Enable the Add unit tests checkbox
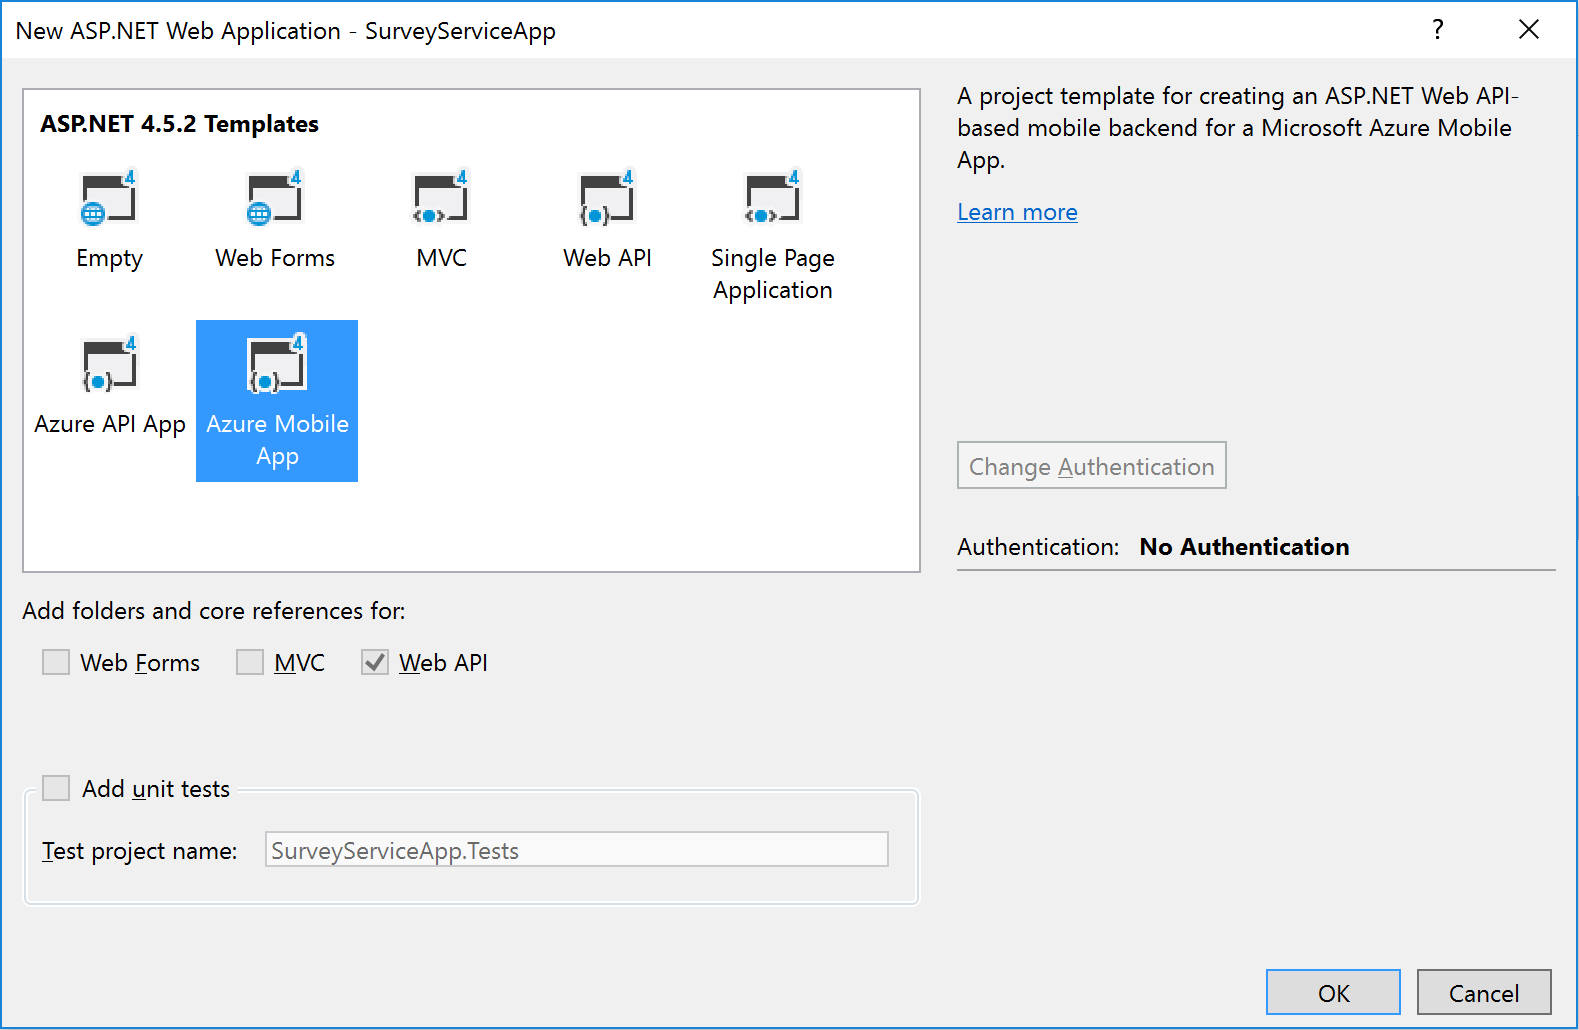The height and width of the screenshot is (1030, 1579). tap(56, 788)
